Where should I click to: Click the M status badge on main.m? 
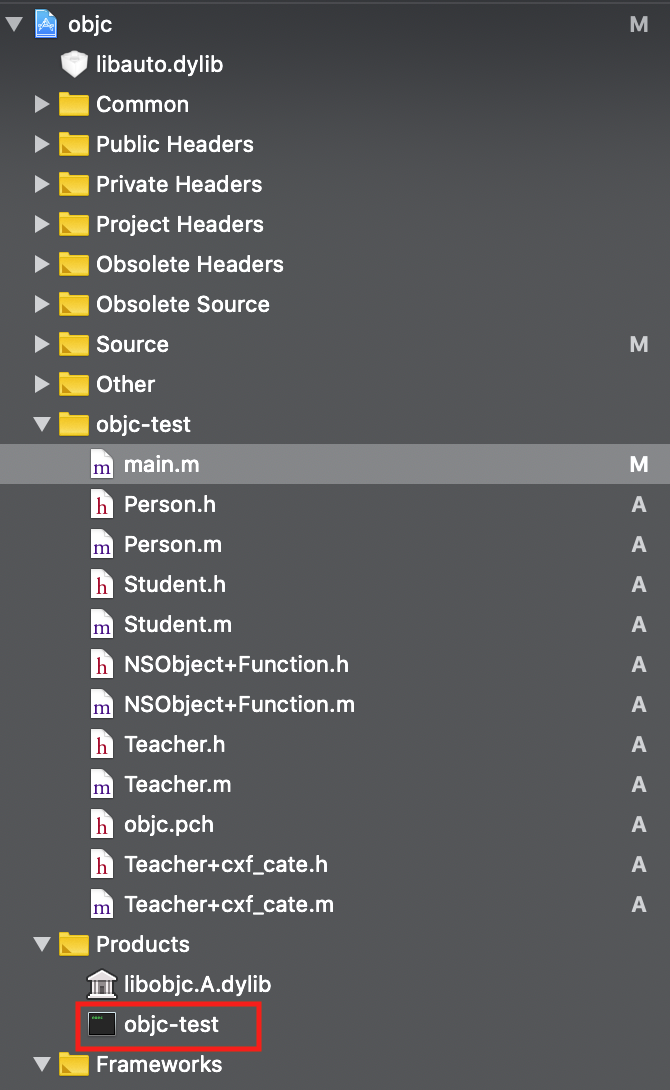pyautogui.click(x=639, y=465)
